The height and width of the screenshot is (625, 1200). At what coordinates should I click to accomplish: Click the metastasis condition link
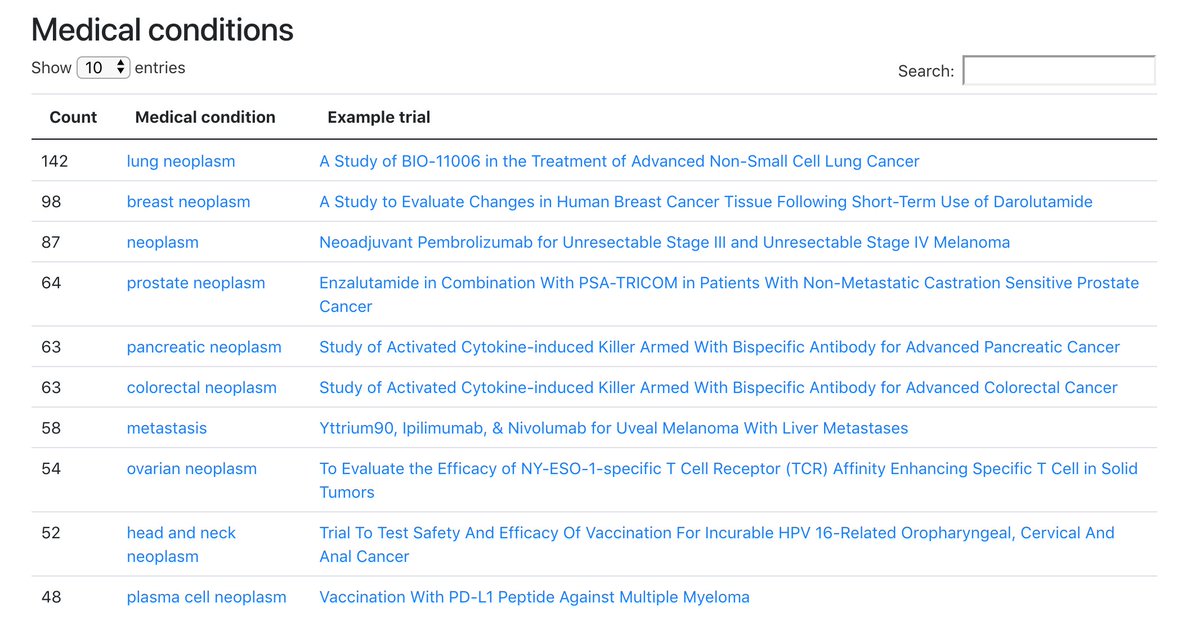(x=167, y=428)
